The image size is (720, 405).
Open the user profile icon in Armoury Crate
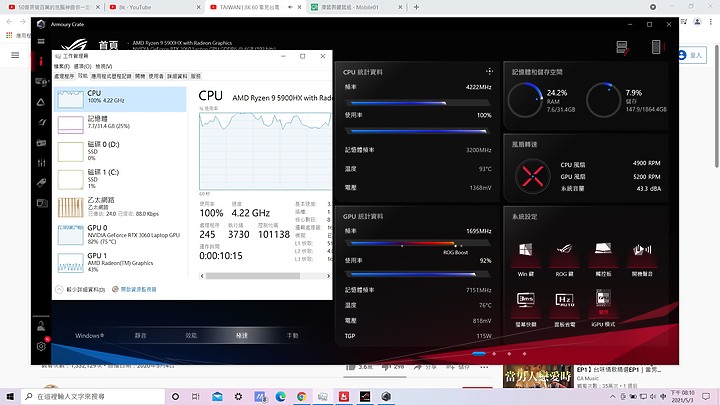(41, 326)
